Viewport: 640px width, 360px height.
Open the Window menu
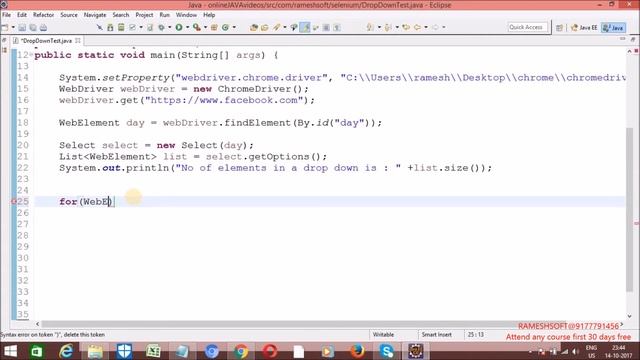tap(186, 15)
